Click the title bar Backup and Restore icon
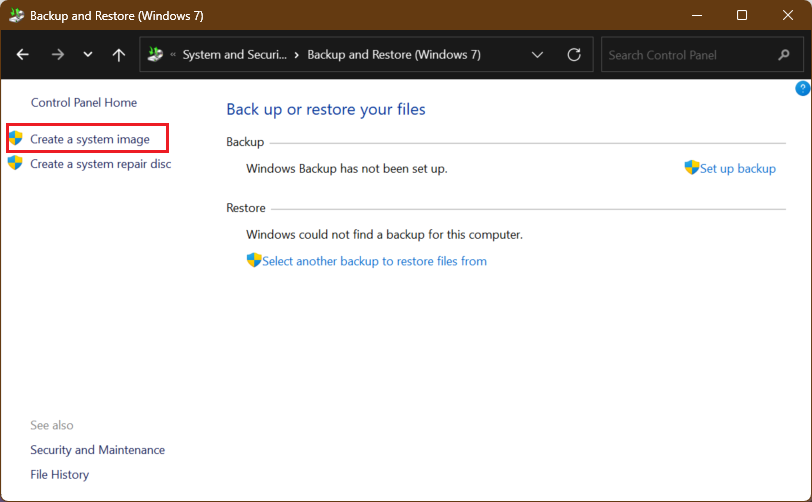This screenshot has width=812, height=502. (x=16, y=15)
